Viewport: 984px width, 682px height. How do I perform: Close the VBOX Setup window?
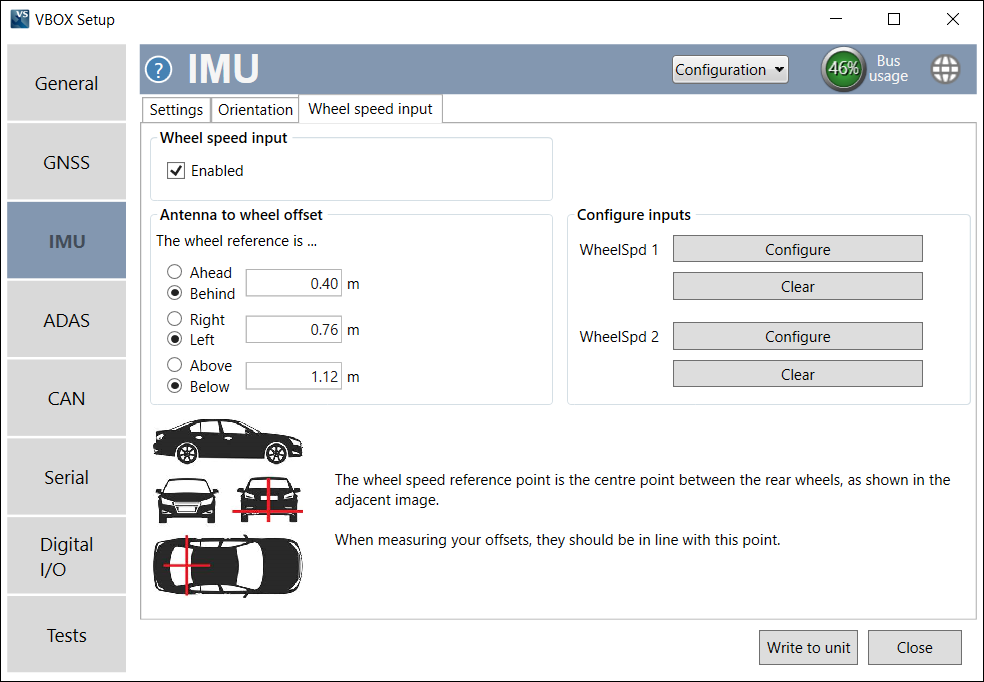(953, 19)
